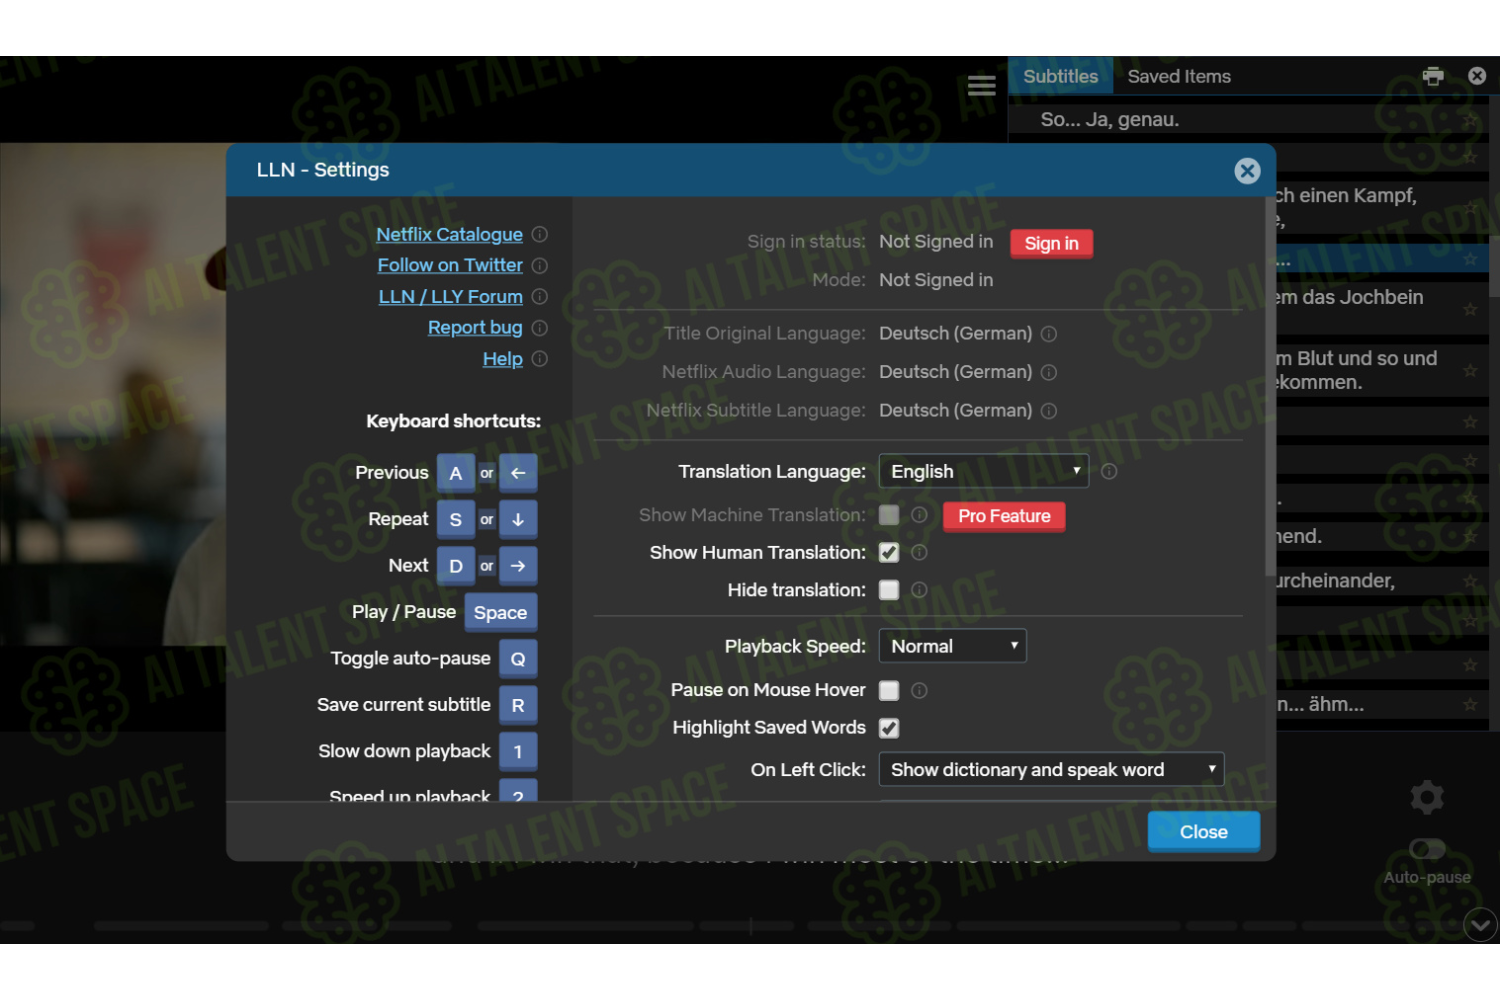Click the info icon for Show Machine Translation
This screenshot has width=1500, height=1000.
920,515
